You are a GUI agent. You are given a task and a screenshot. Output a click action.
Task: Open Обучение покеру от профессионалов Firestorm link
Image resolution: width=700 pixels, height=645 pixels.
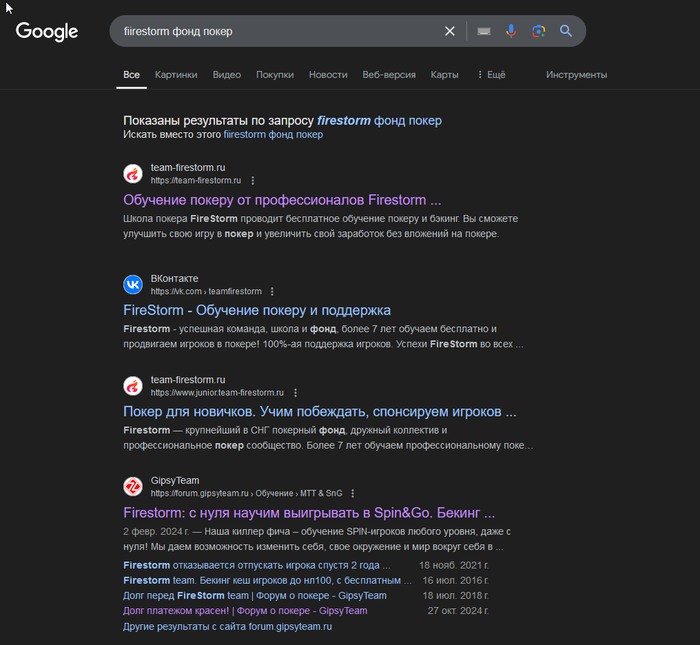click(282, 200)
